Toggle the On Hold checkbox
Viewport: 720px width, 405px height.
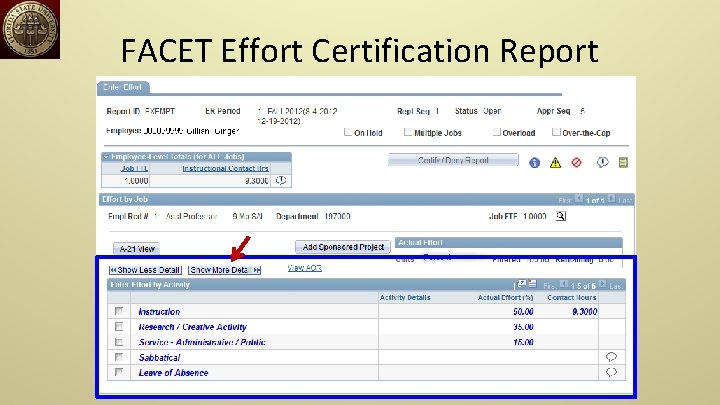[348, 132]
